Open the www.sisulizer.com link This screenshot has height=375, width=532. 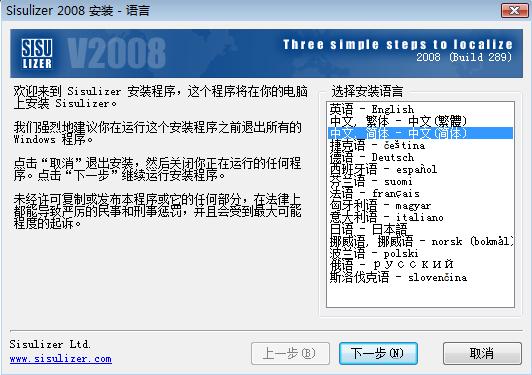(x=61, y=359)
